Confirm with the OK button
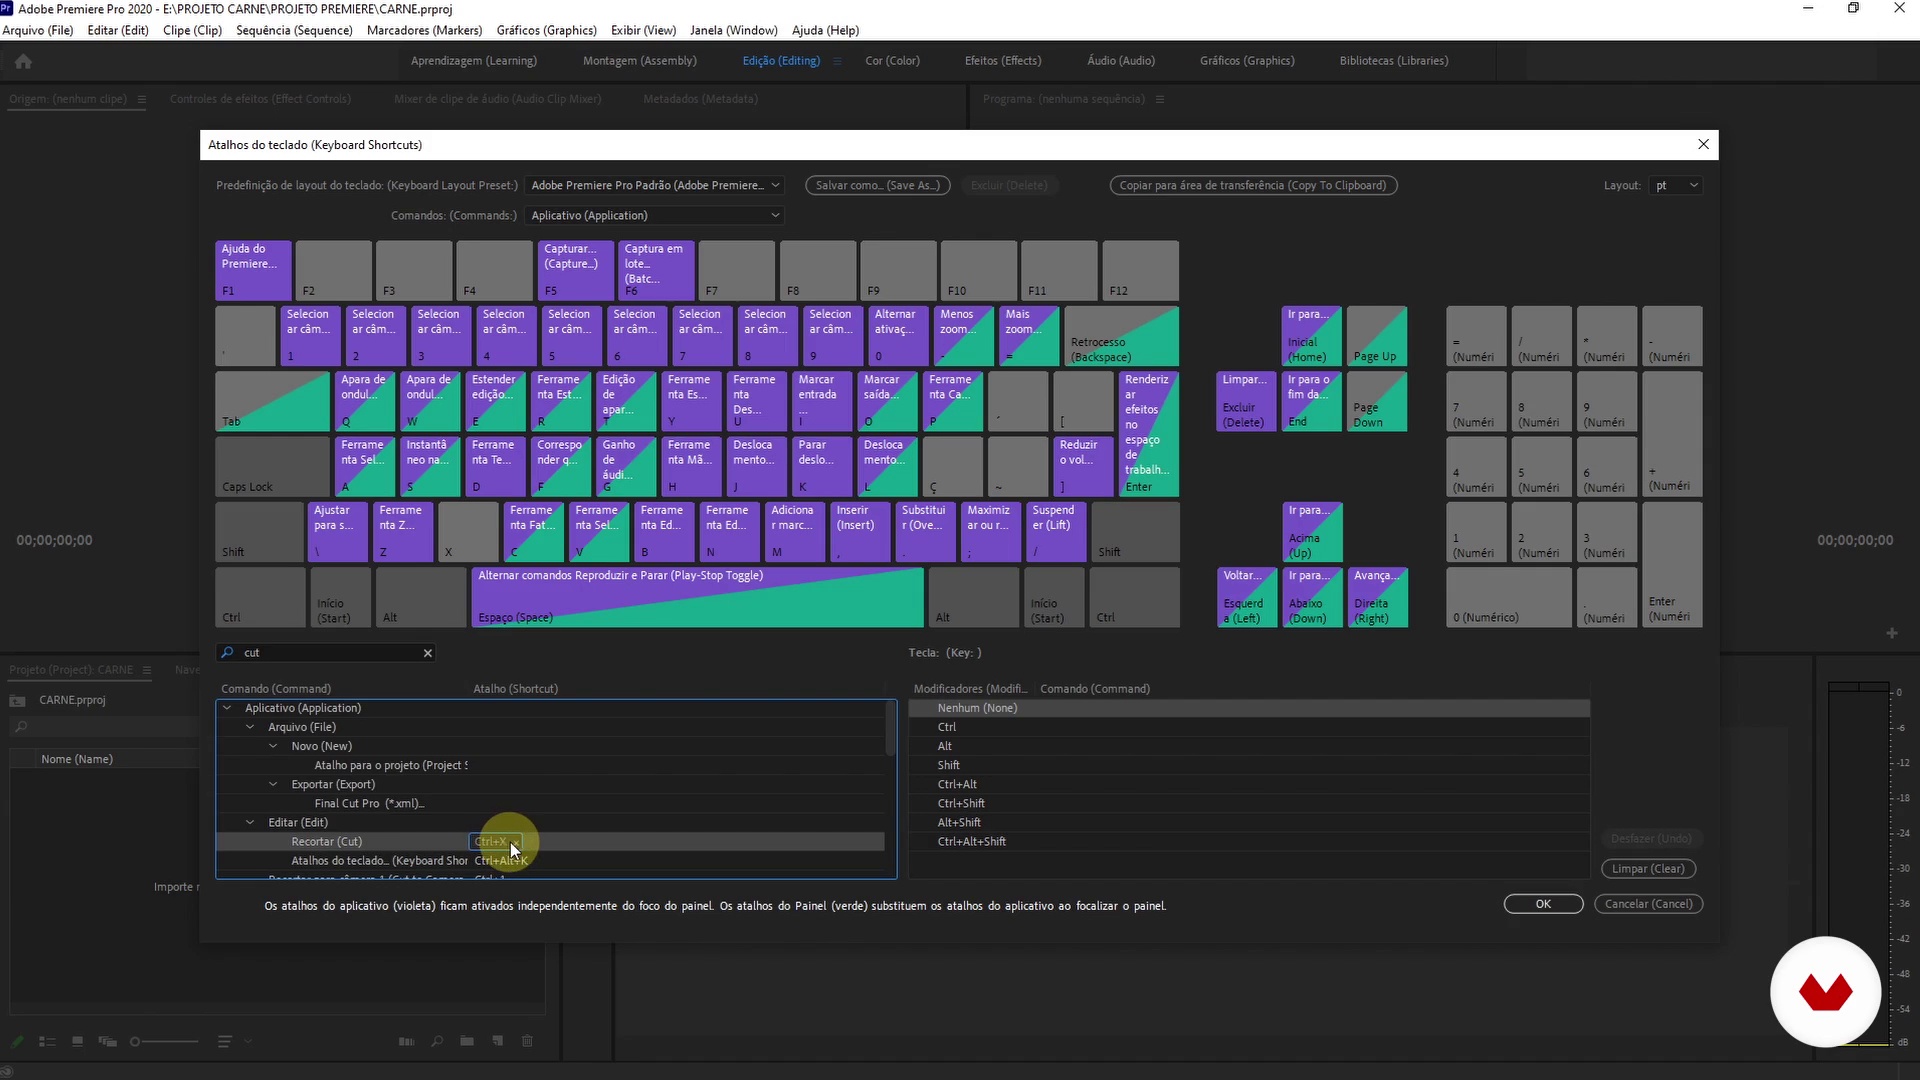Image resolution: width=1920 pixels, height=1080 pixels. click(1543, 904)
